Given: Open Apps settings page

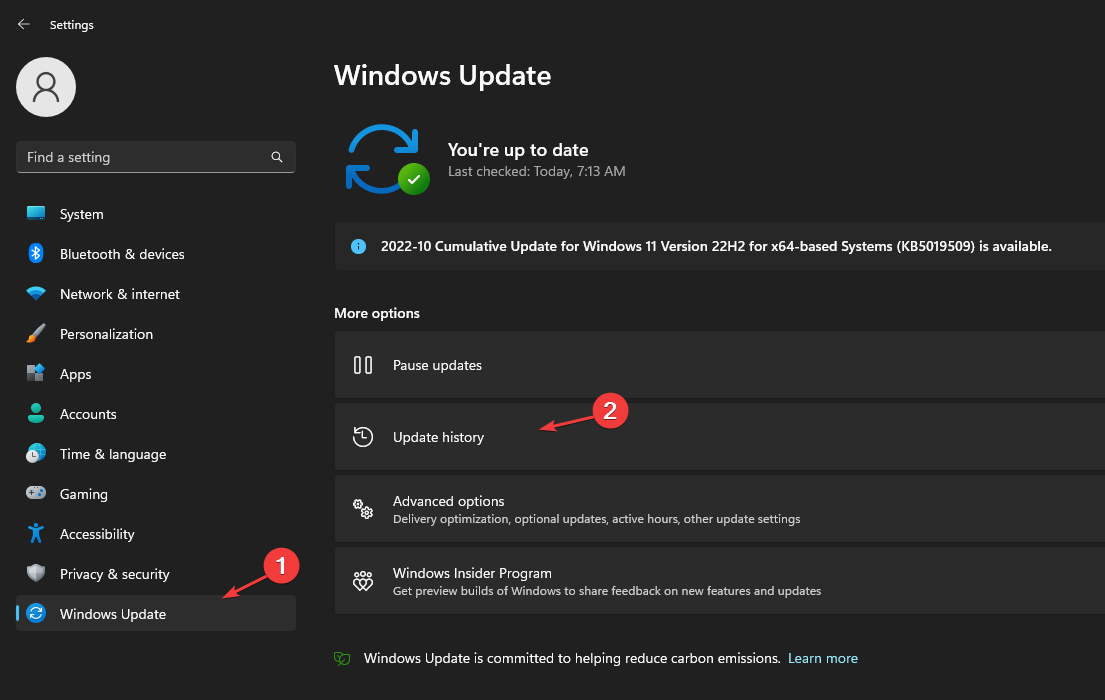Looking at the screenshot, I should point(156,374).
